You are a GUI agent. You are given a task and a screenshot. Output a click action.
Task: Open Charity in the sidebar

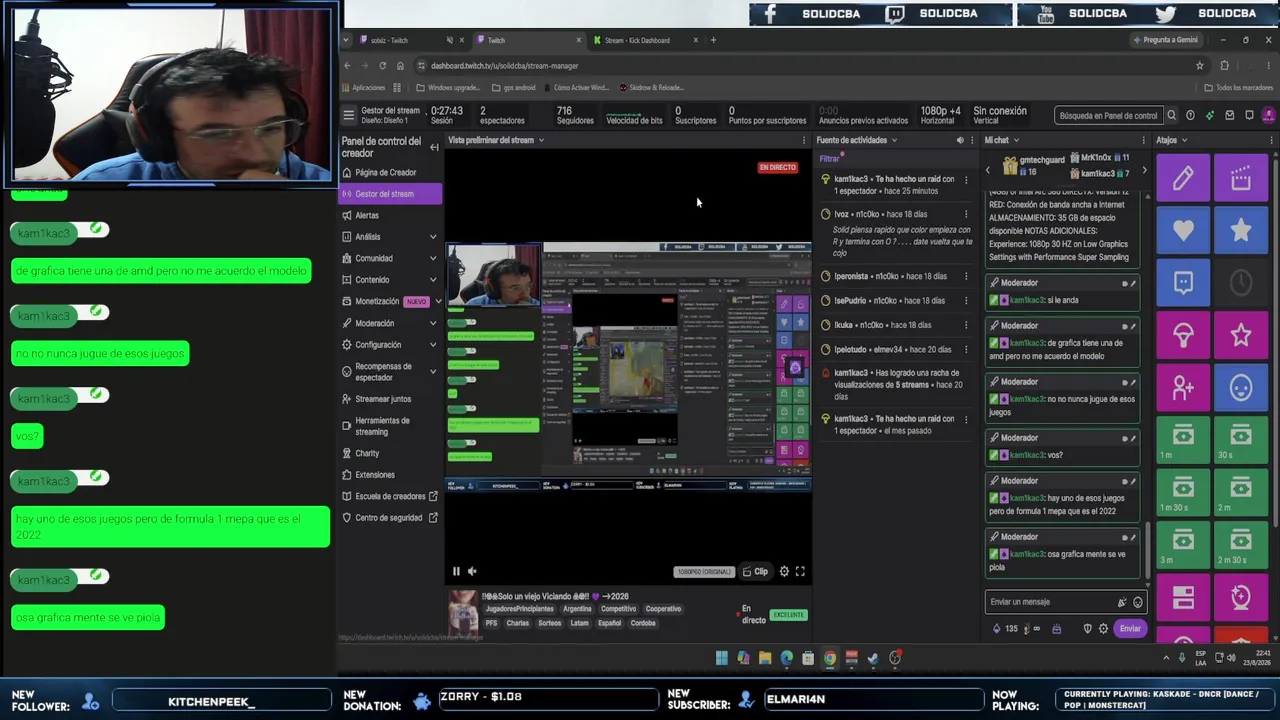[367, 453]
